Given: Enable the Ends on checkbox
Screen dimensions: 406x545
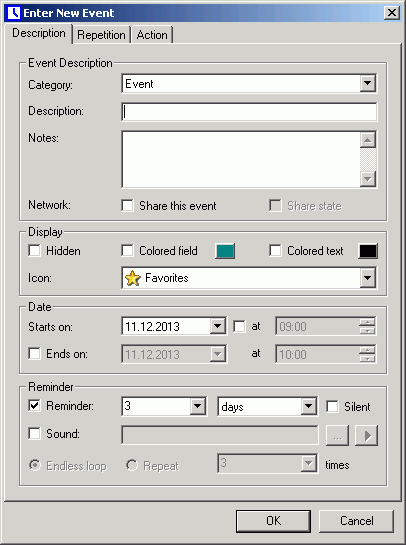Looking at the screenshot, I should [x=34, y=353].
